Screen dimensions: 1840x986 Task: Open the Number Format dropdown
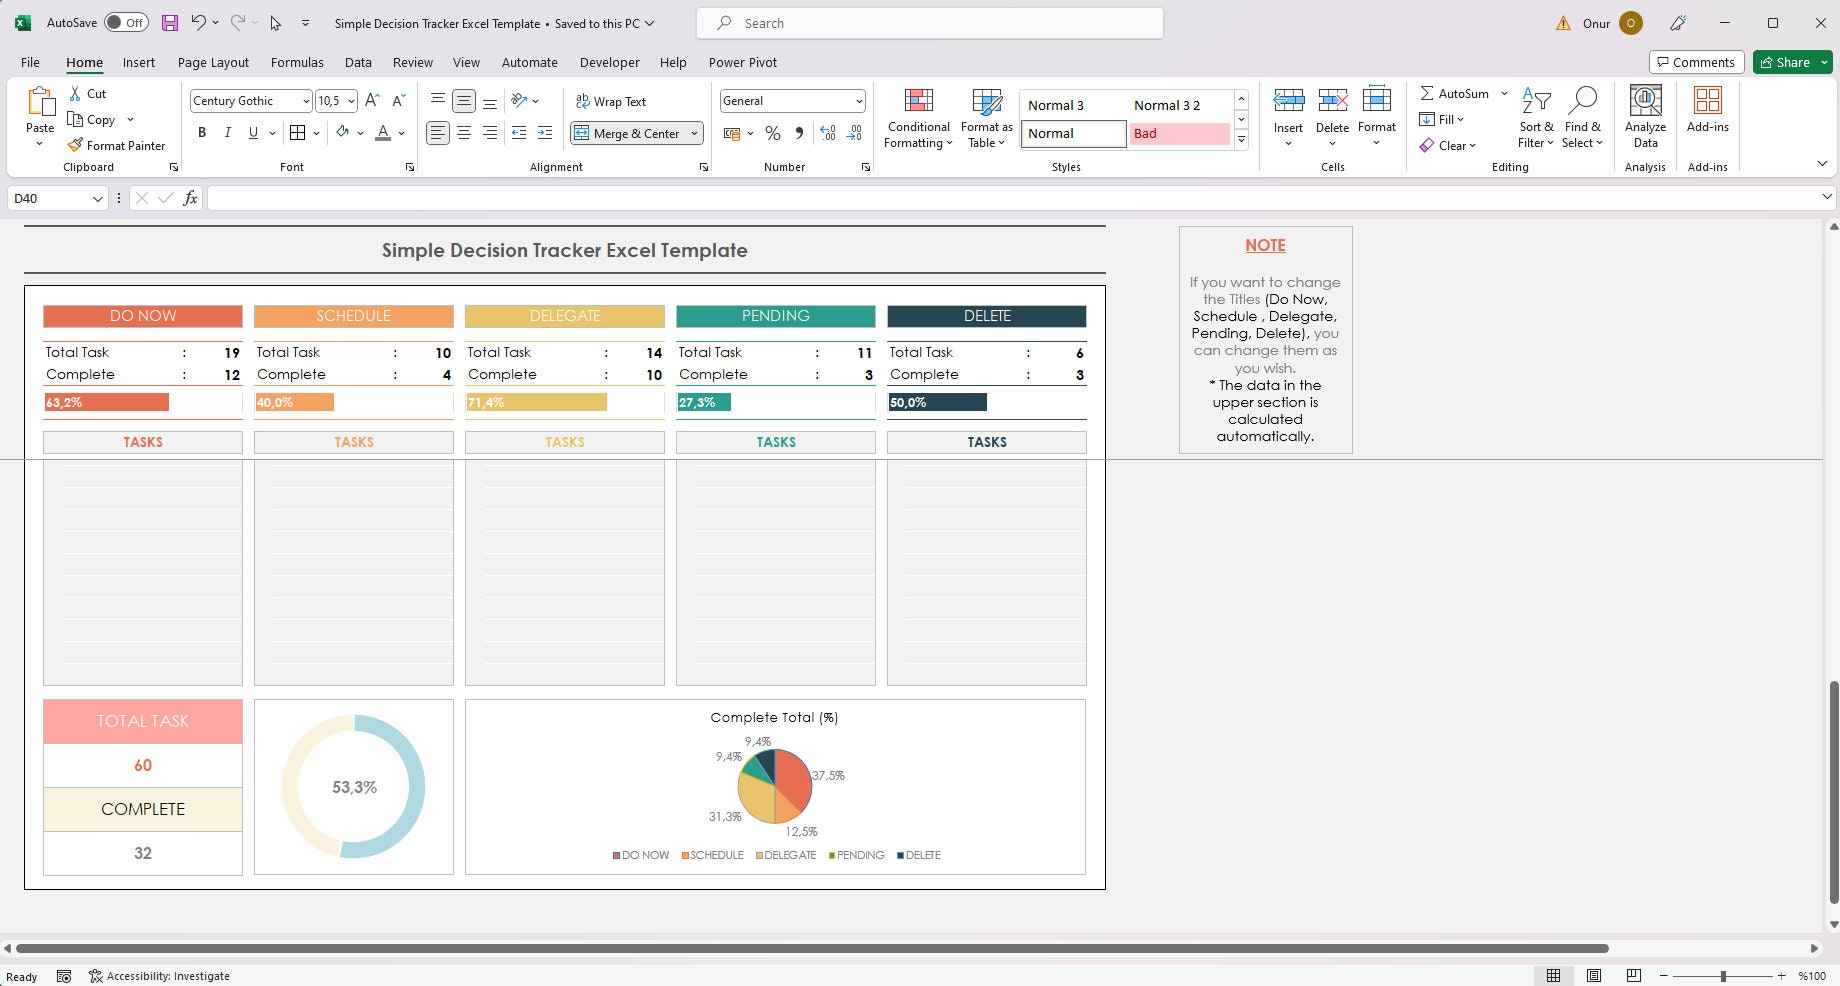pos(858,101)
